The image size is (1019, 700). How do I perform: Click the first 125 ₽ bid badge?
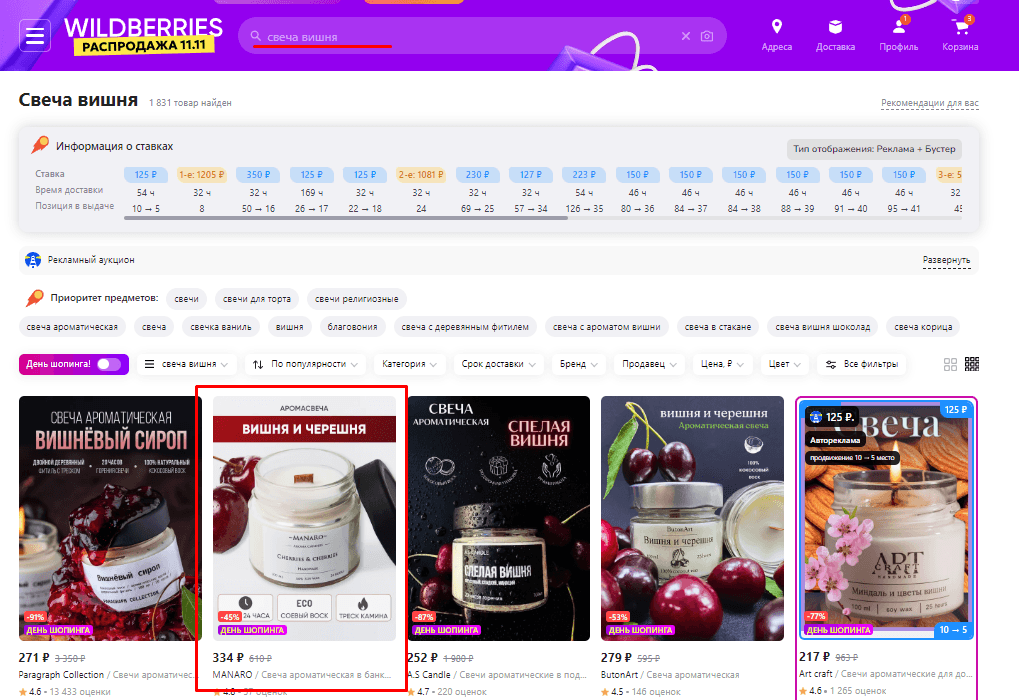(146, 175)
